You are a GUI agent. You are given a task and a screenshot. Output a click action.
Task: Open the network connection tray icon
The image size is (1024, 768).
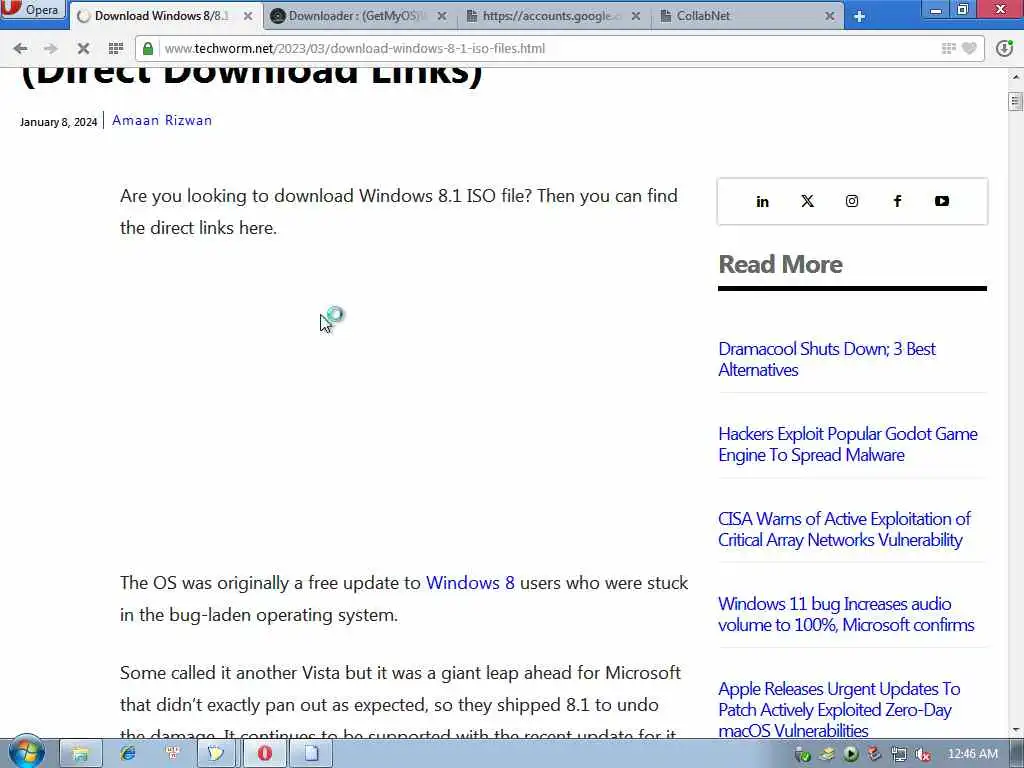tap(899, 755)
